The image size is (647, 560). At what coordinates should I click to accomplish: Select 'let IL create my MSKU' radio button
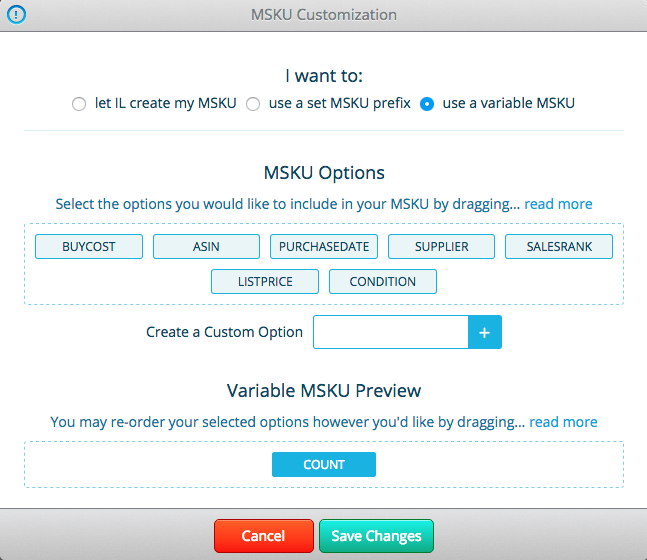[79, 104]
